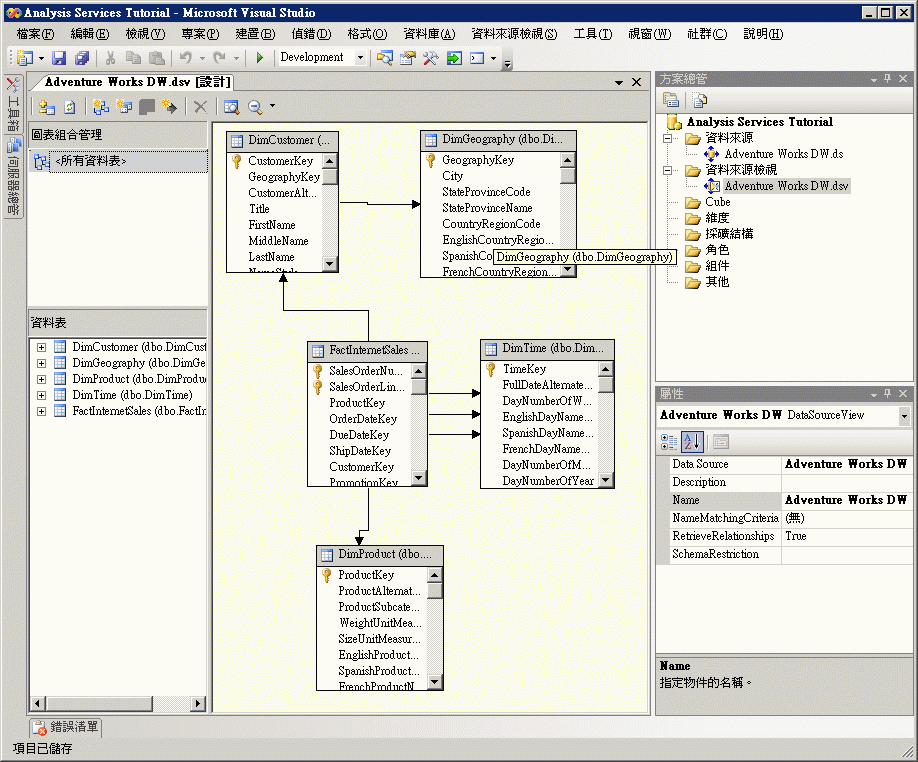Click the Undo arrow icon

click(x=186, y=57)
